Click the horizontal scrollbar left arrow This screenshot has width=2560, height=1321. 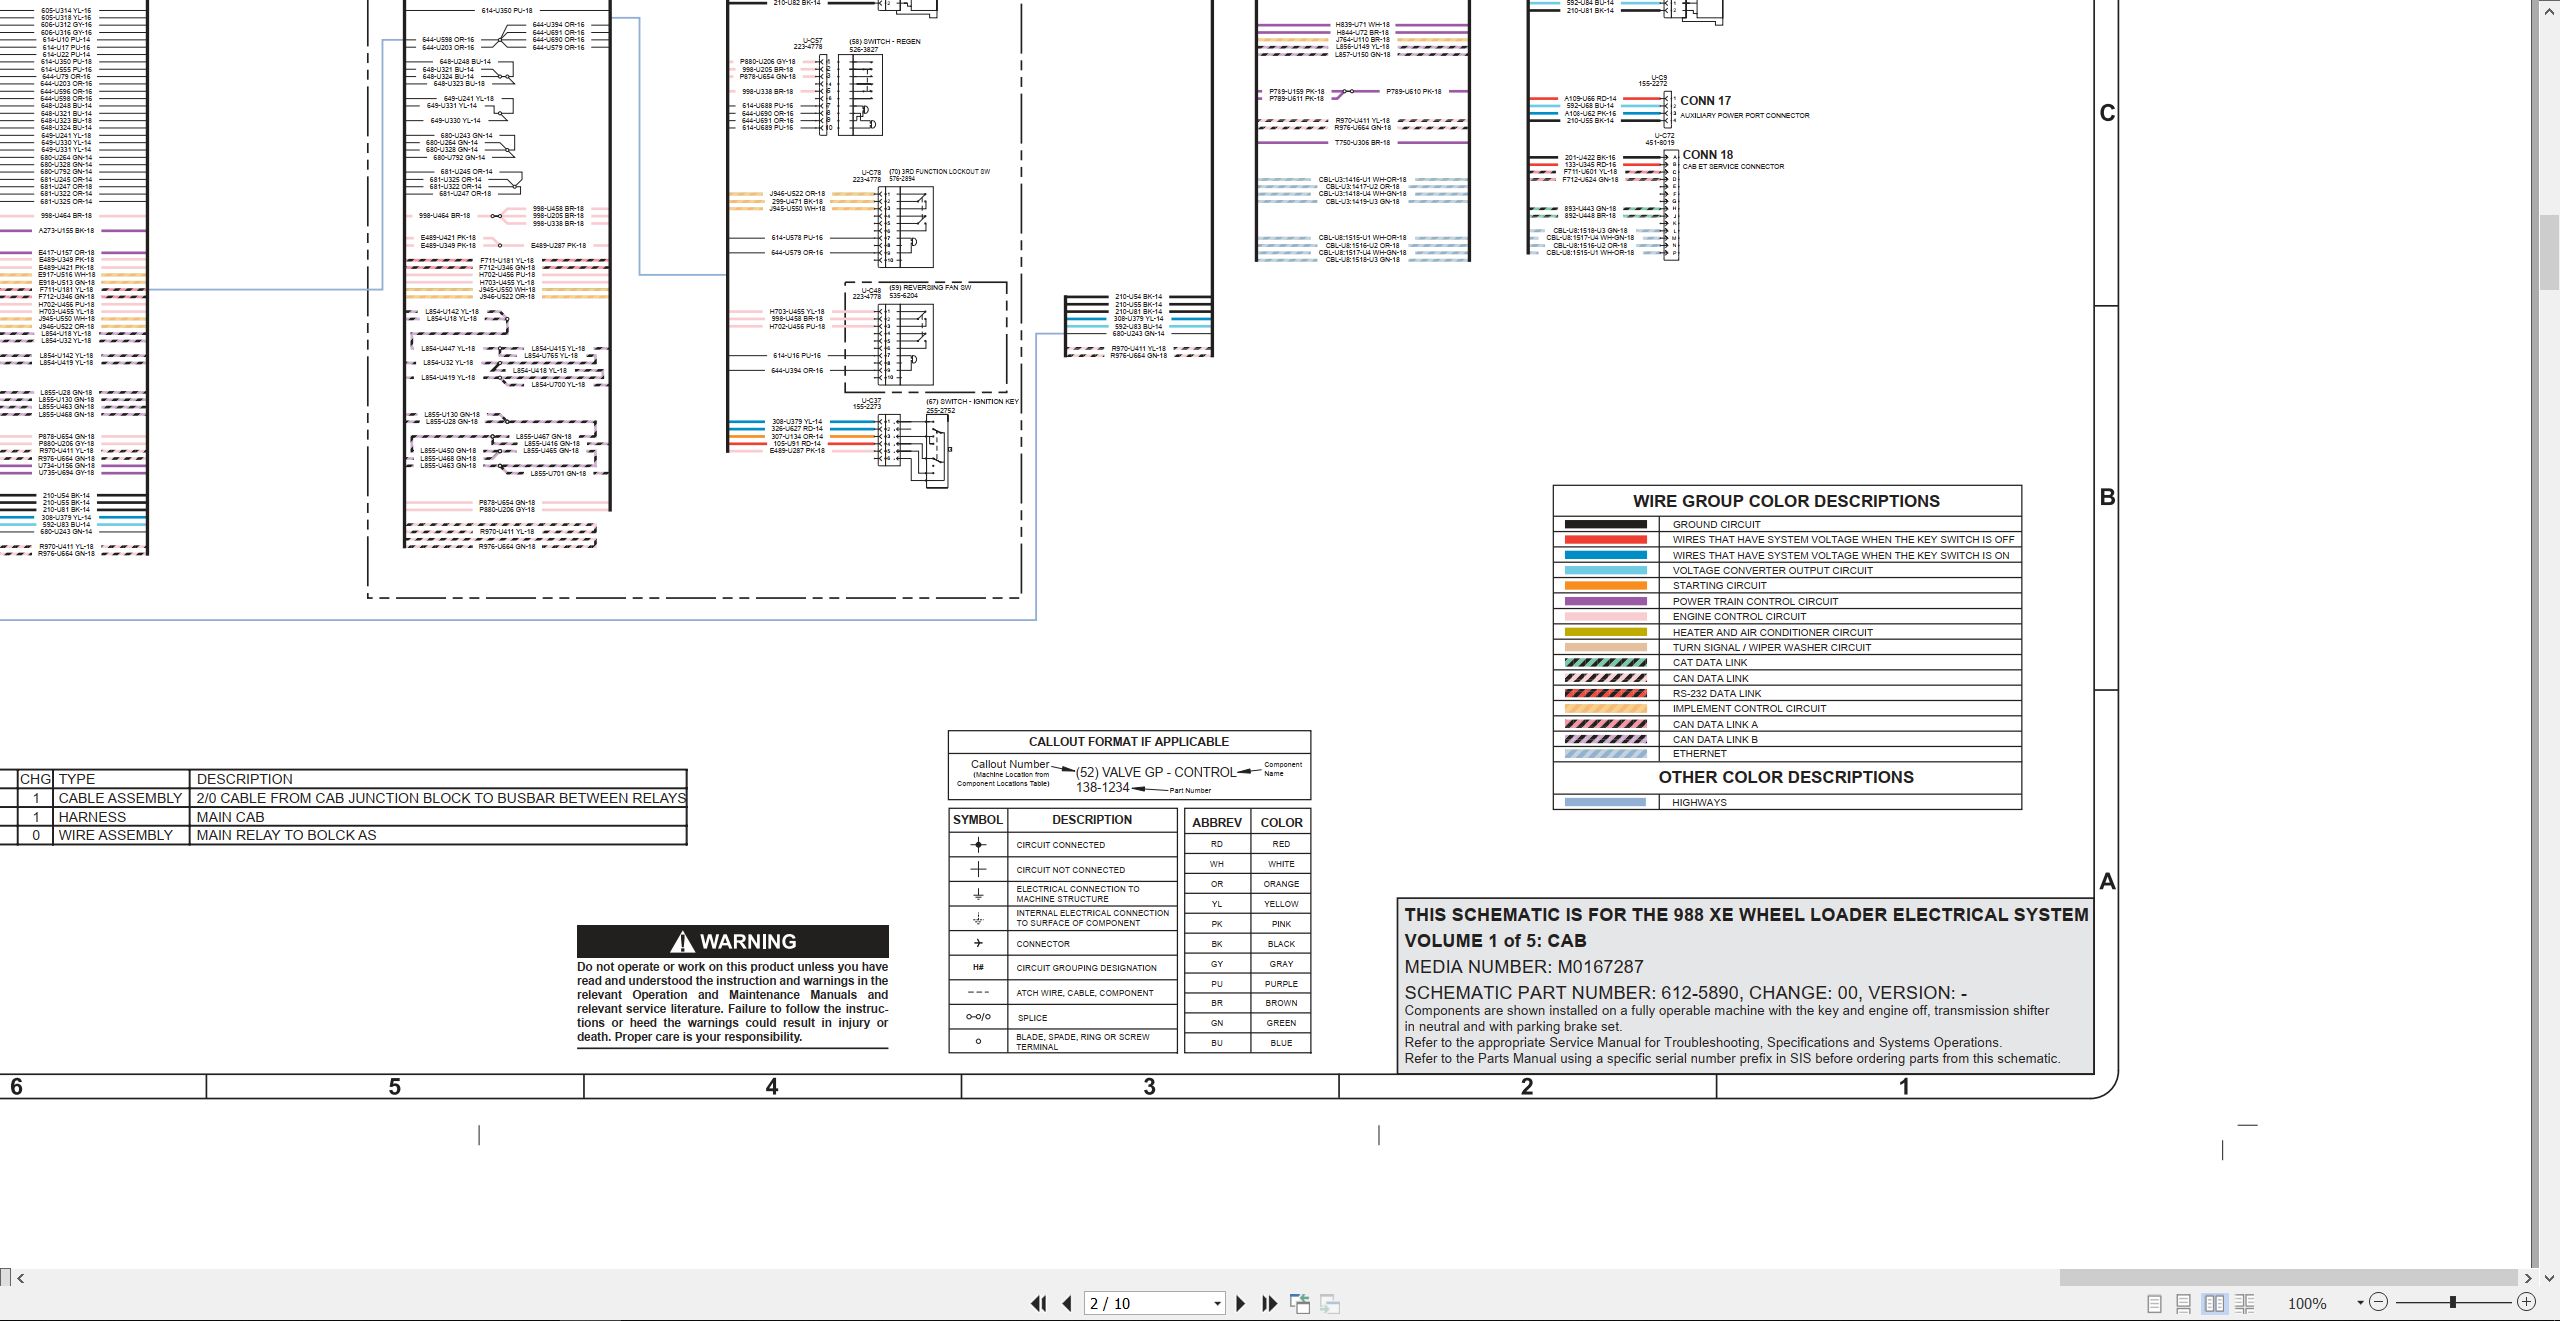click(x=20, y=1277)
